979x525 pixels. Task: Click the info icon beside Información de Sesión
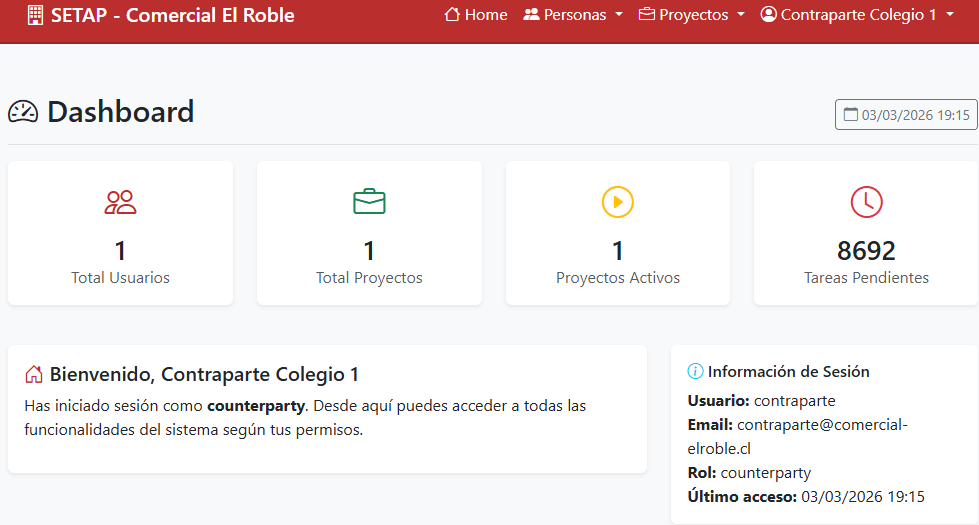(695, 372)
